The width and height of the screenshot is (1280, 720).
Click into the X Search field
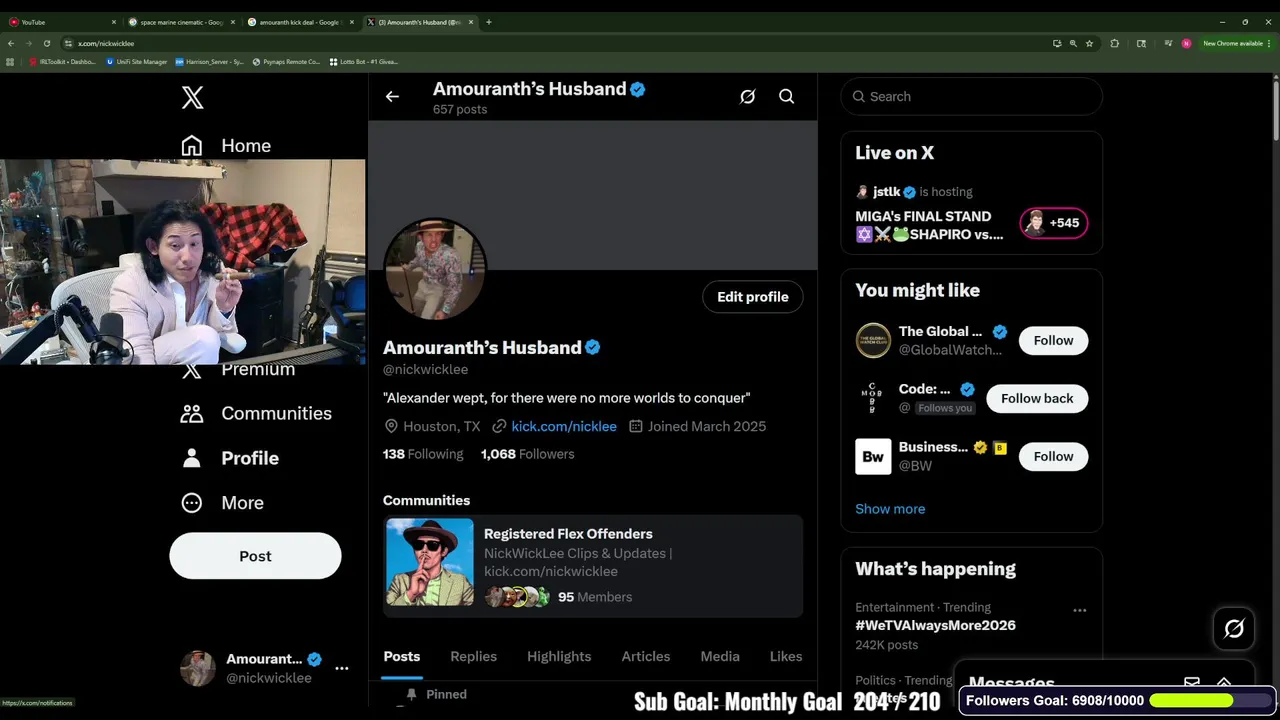point(971,97)
